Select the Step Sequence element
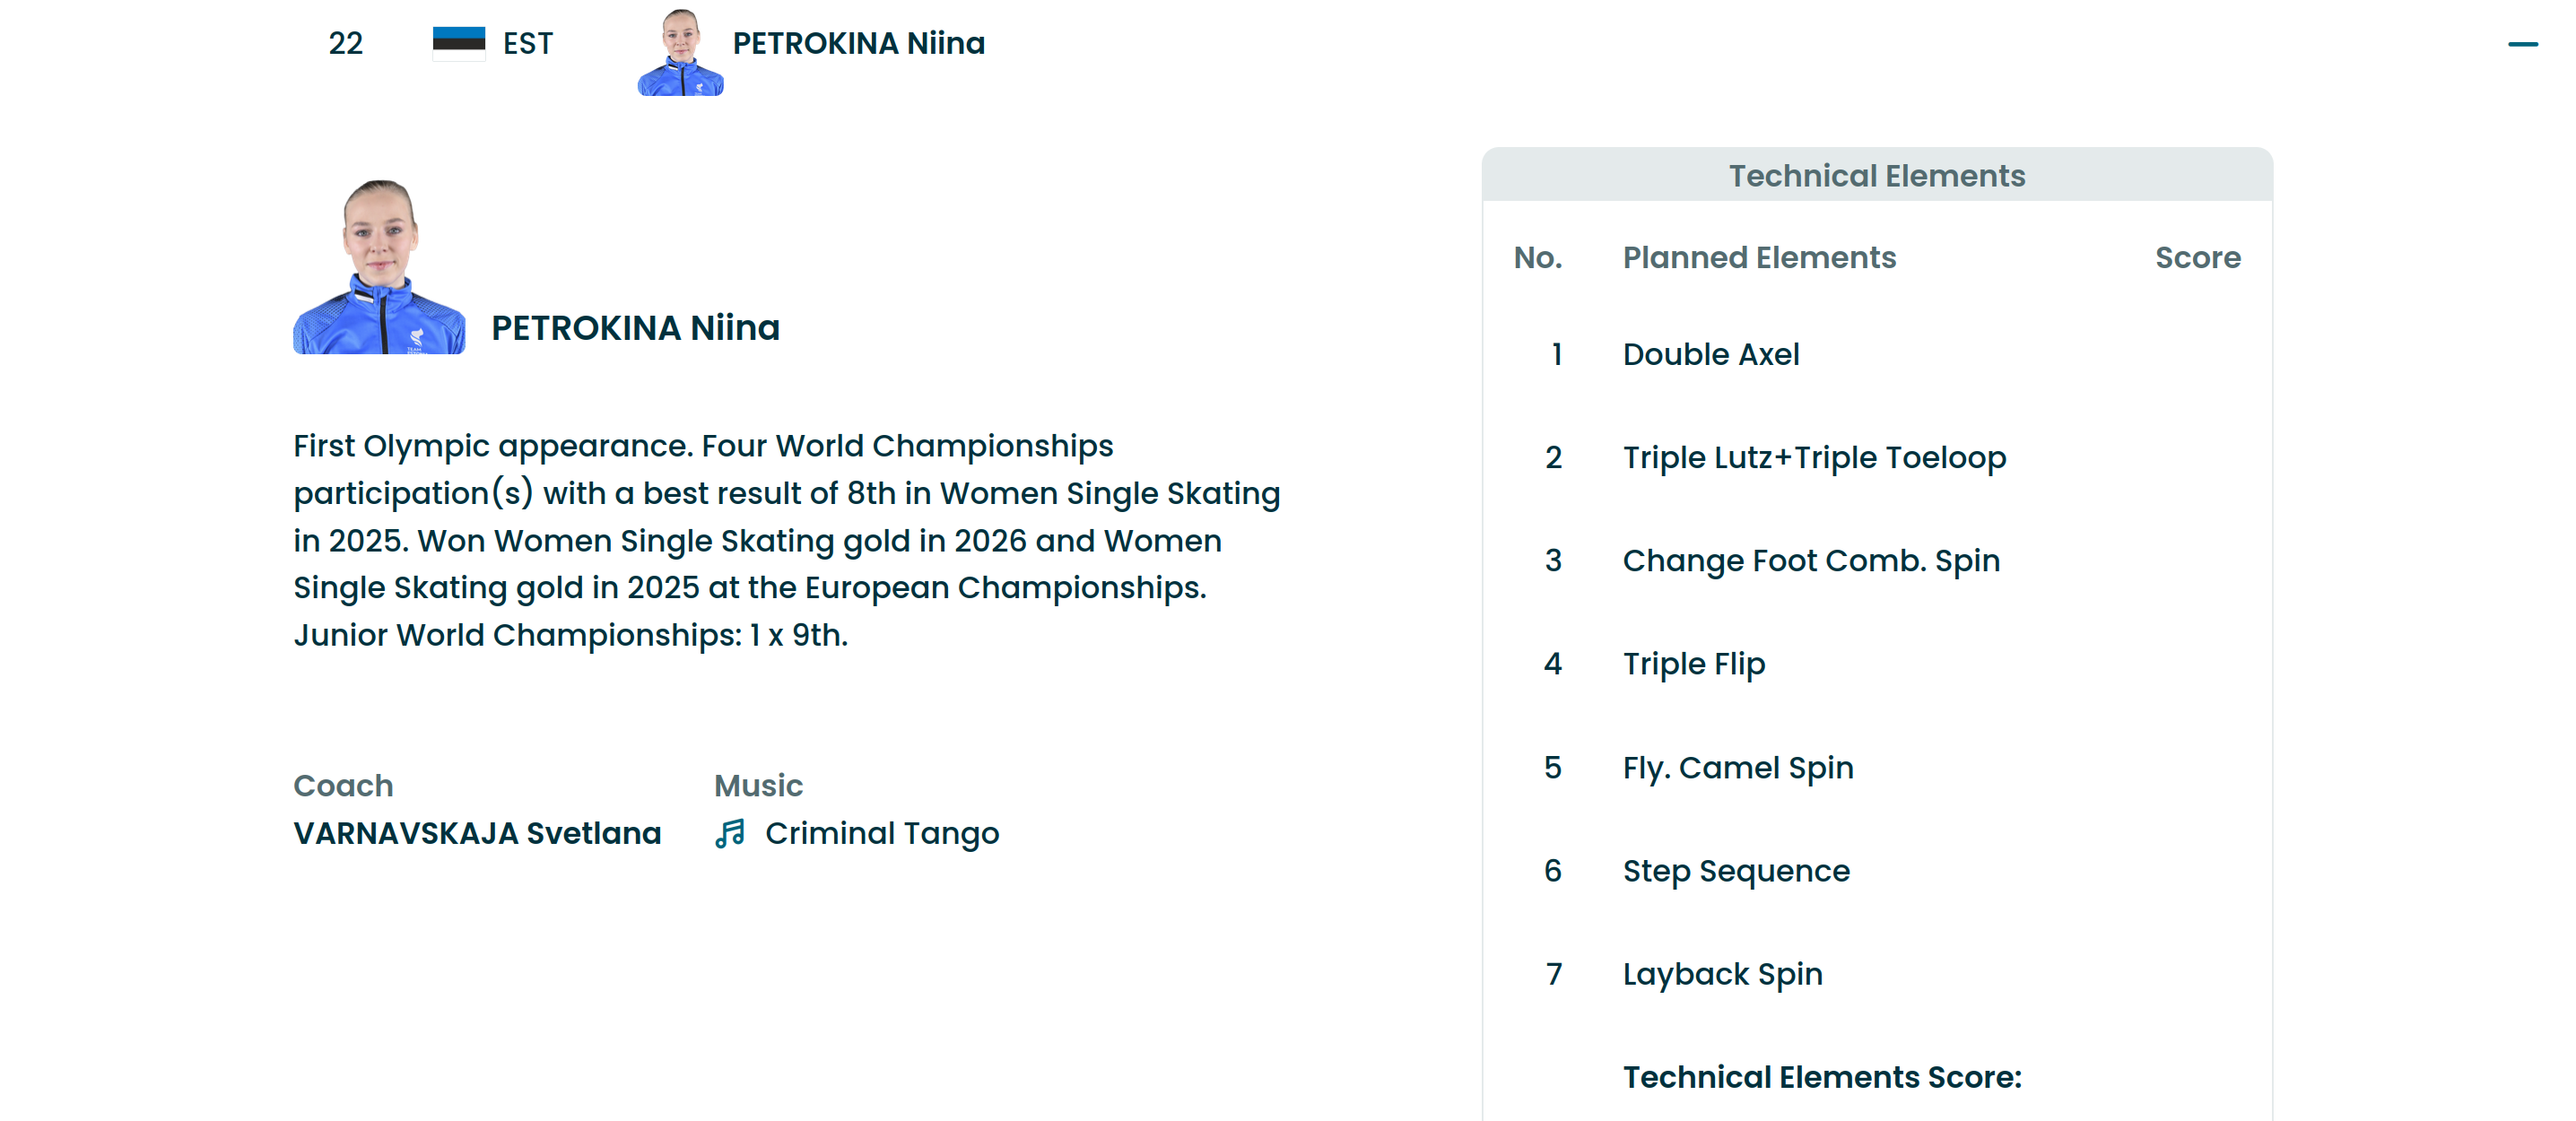This screenshot has height=1121, width=2576. coord(1735,871)
